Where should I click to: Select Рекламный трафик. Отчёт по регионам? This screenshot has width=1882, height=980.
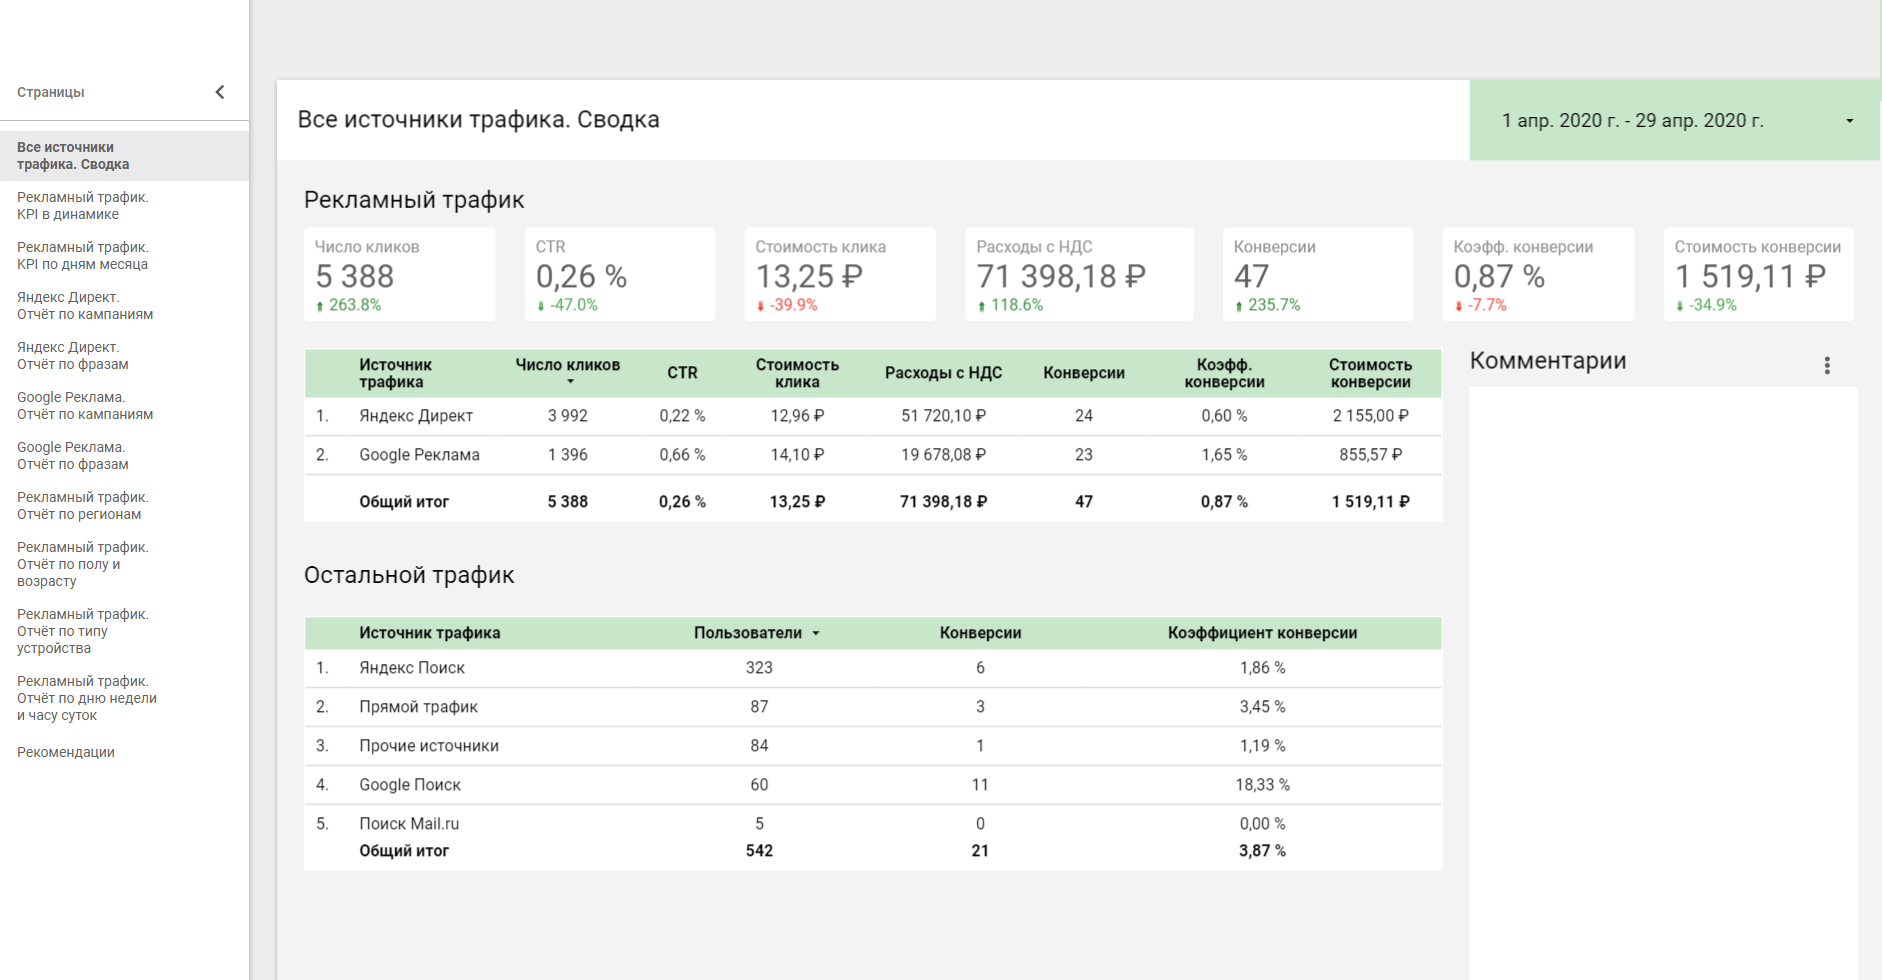(83, 506)
